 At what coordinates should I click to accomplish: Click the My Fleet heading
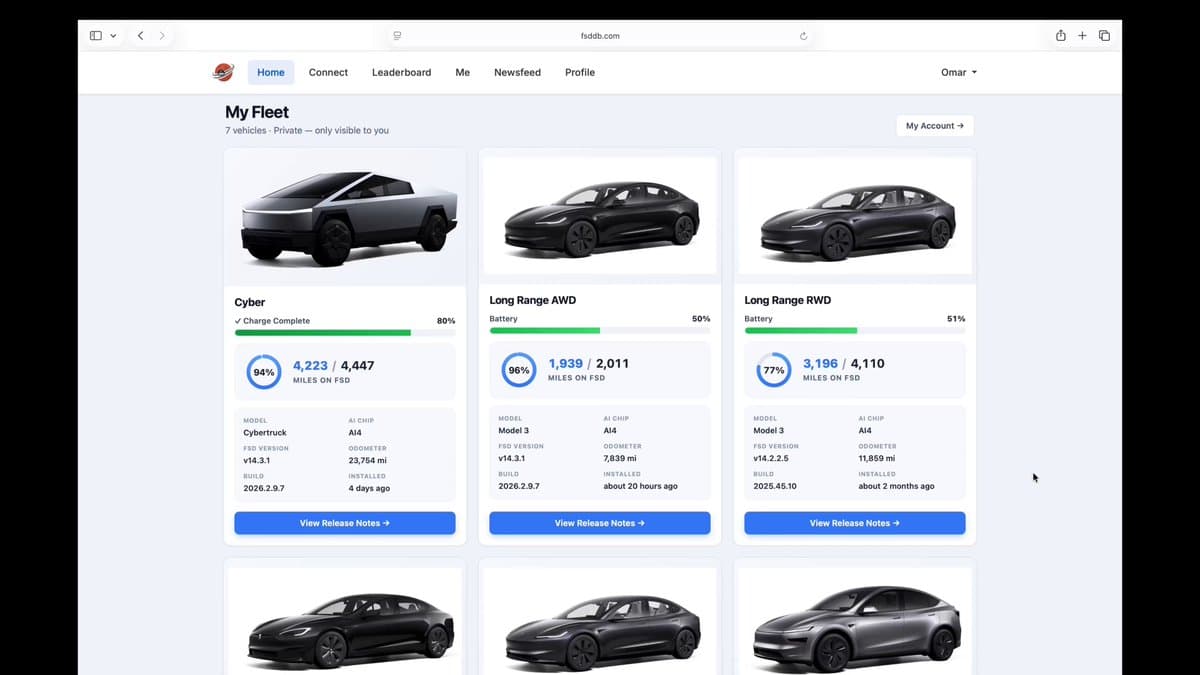pos(257,113)
